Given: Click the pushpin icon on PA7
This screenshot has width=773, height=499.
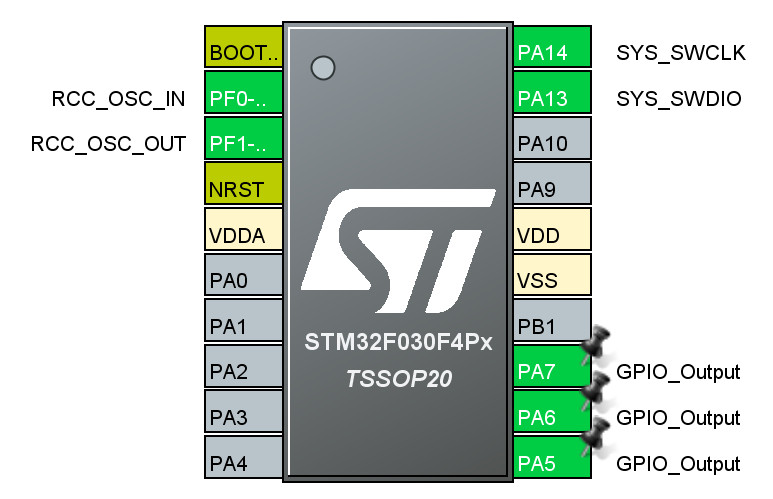Looking at the screenshot, I should [596, 344].
